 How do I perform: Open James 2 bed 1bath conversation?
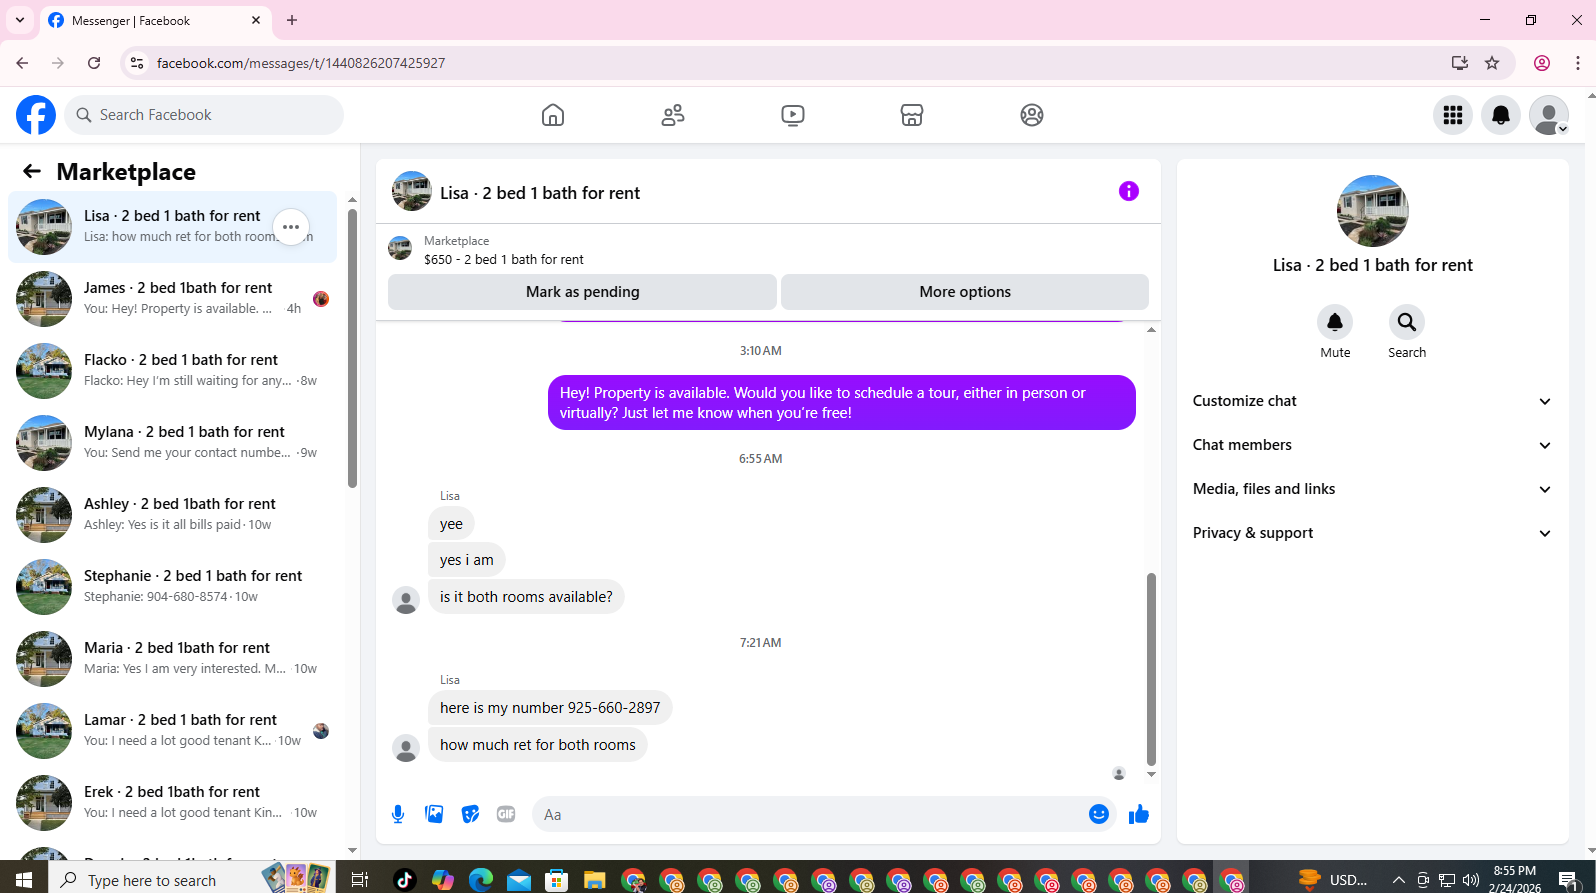pos(172,299)
